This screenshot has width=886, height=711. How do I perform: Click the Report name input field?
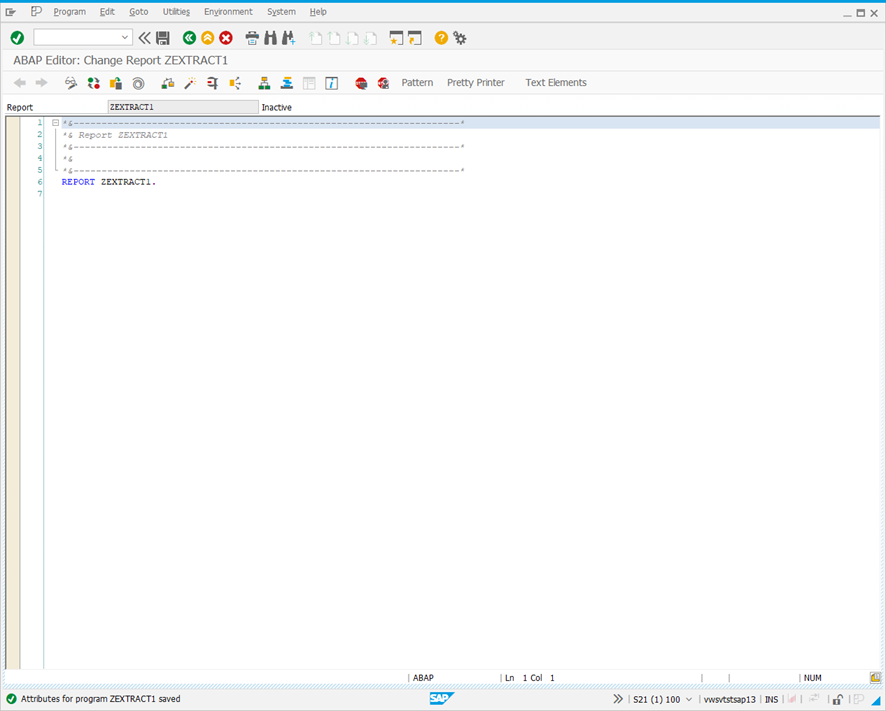[x=183, y=106]
